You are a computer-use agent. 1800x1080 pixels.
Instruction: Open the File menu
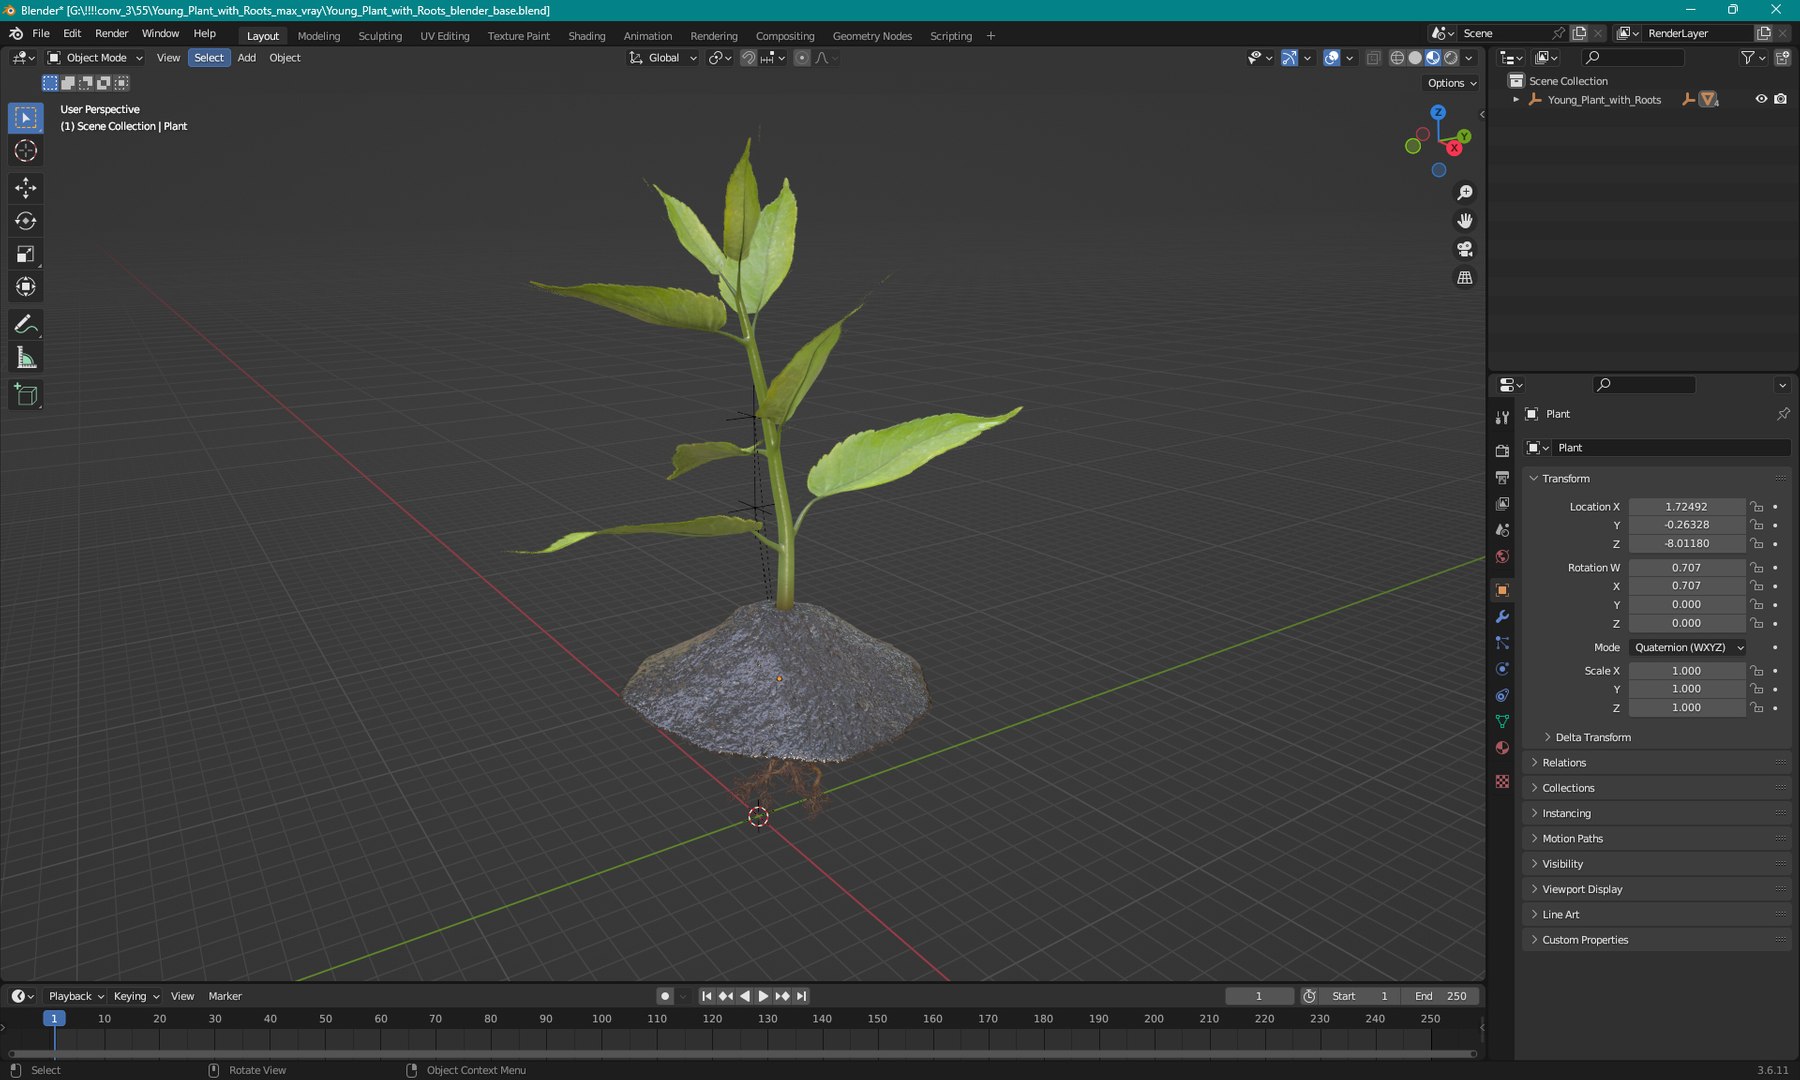(x=41, y=33)
